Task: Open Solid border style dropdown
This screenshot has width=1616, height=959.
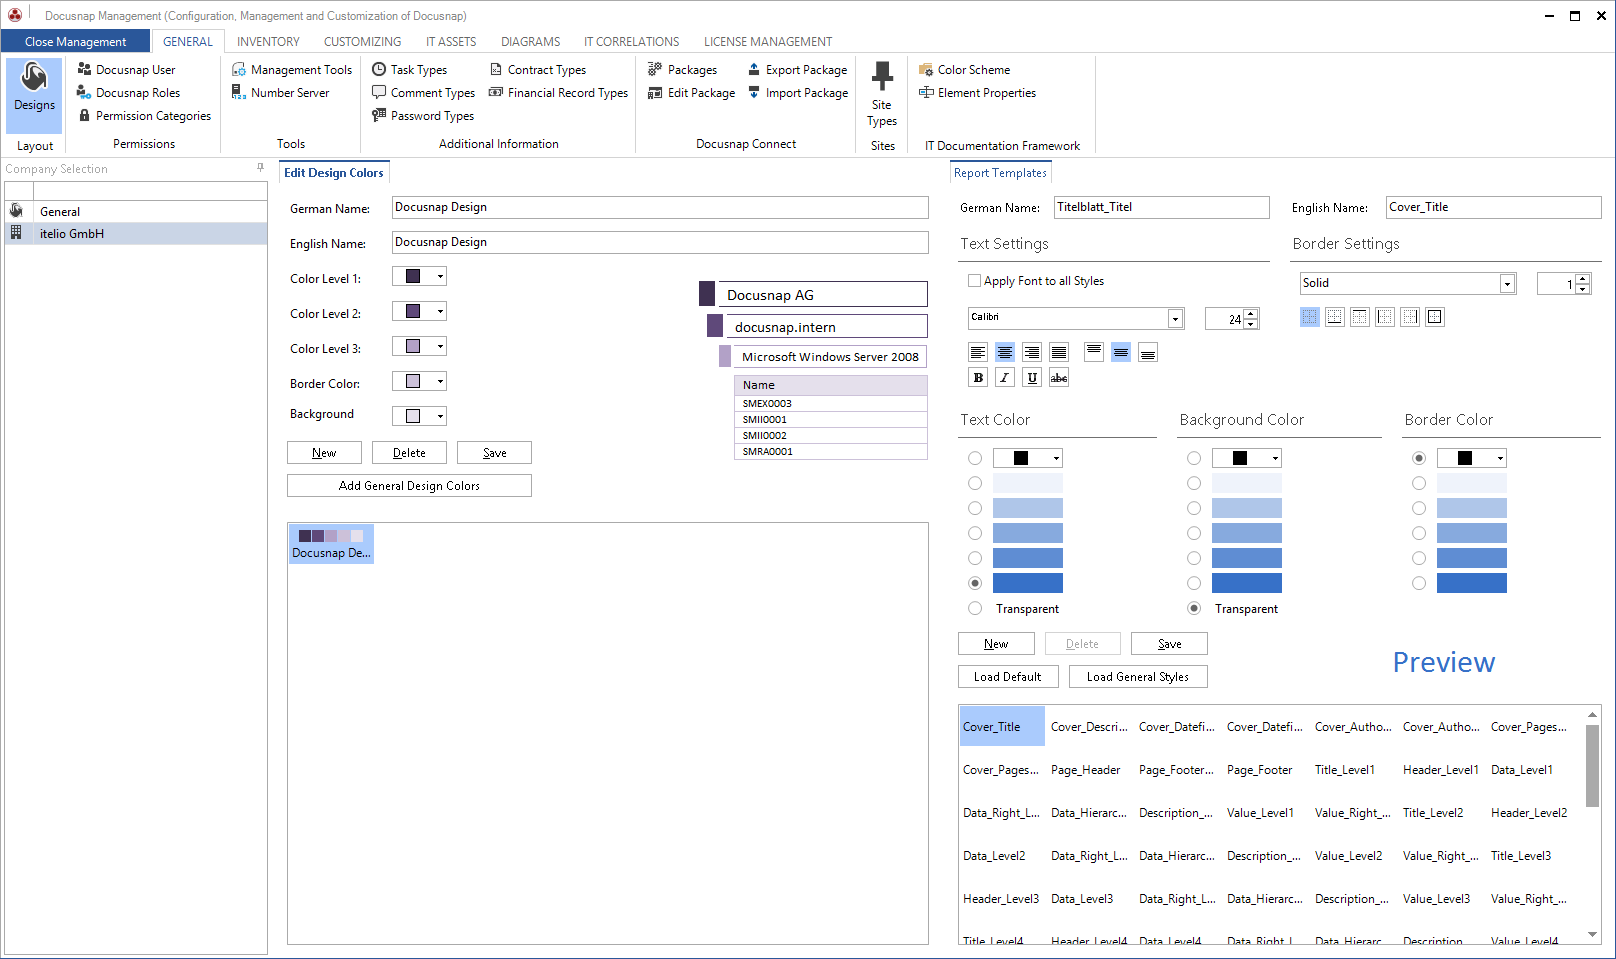Action: coord(1507,284)
